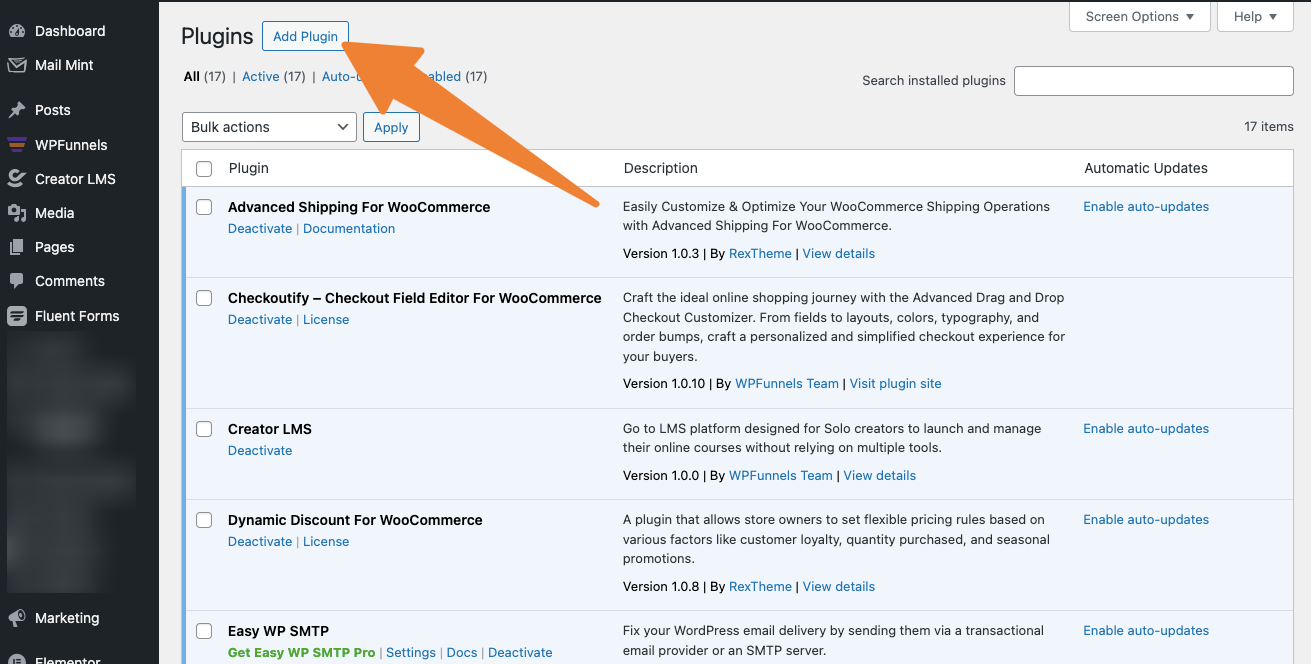Expand the Help tab dropdown
The width and height of the screenshot is (1311, 664).
(x=1255, y=17)
